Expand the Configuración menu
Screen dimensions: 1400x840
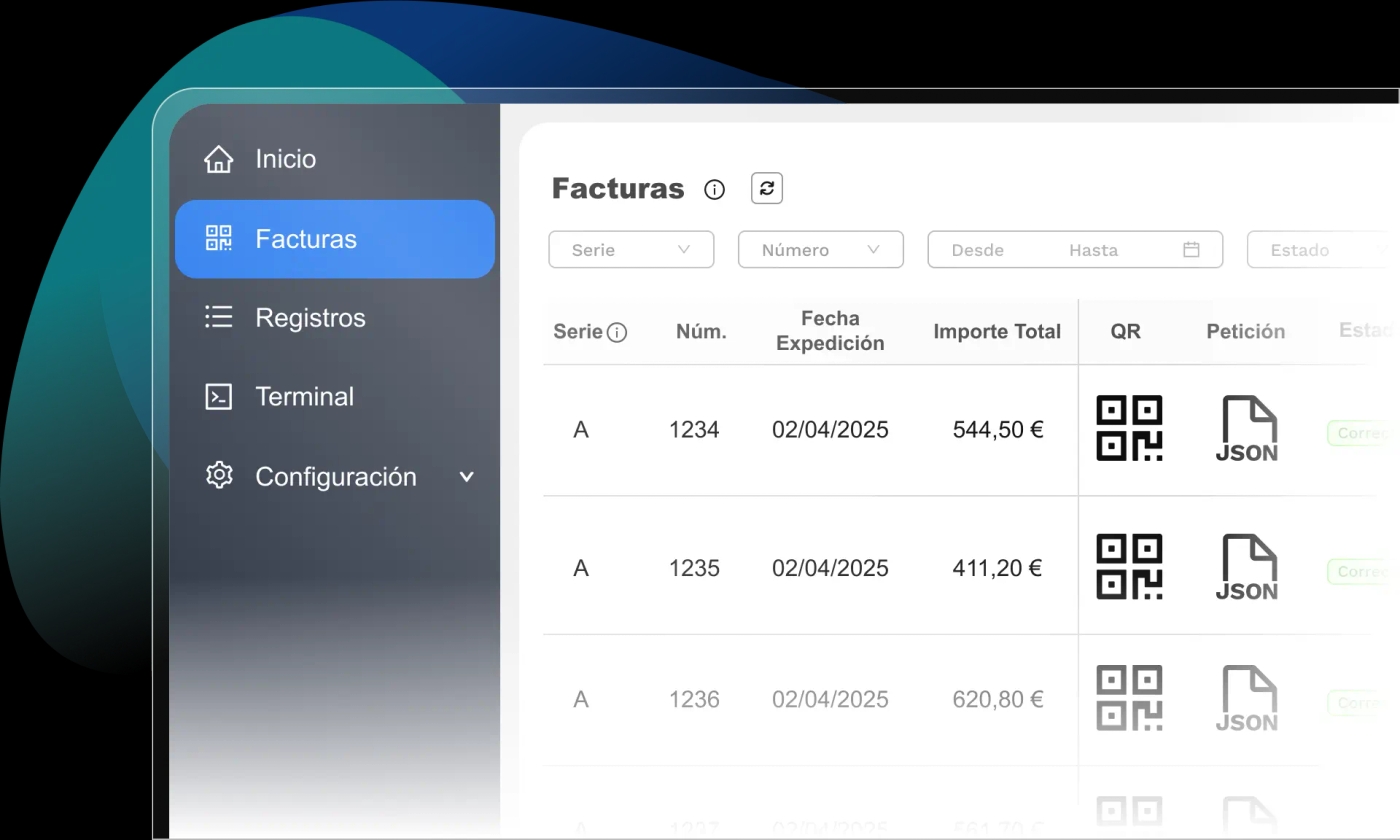pos(466,477)
